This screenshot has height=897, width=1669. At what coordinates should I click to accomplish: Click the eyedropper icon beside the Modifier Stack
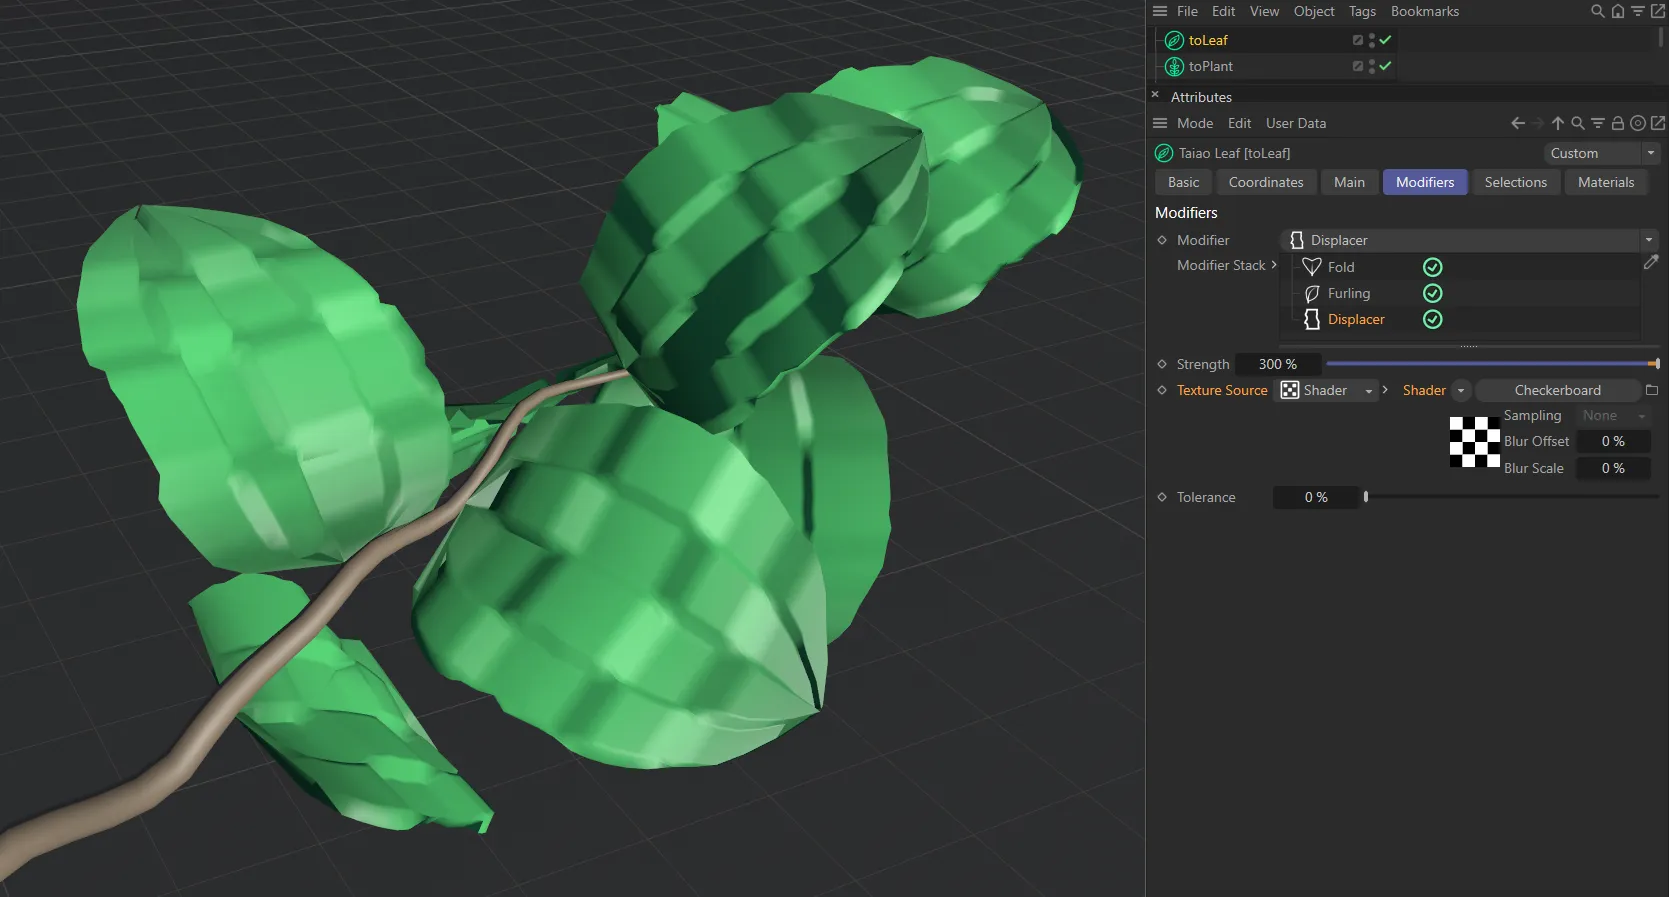click(1651, 263)
